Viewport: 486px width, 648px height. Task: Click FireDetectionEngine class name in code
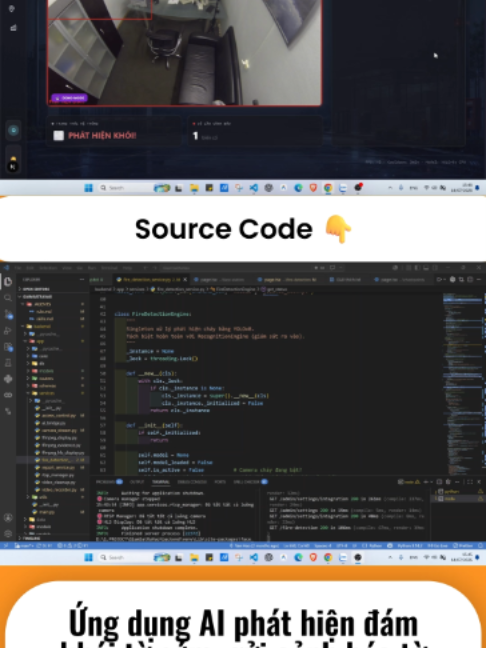(161, 314)
